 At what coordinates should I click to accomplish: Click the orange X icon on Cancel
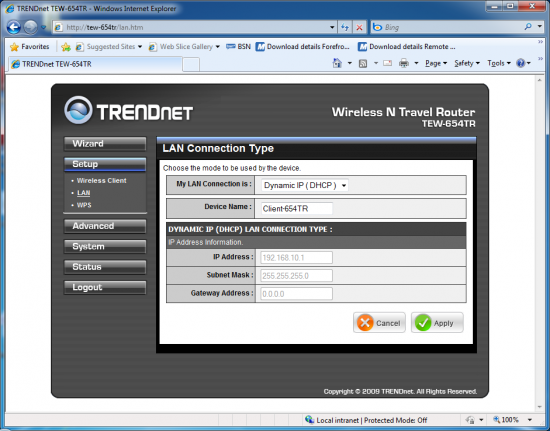[365, 323]
